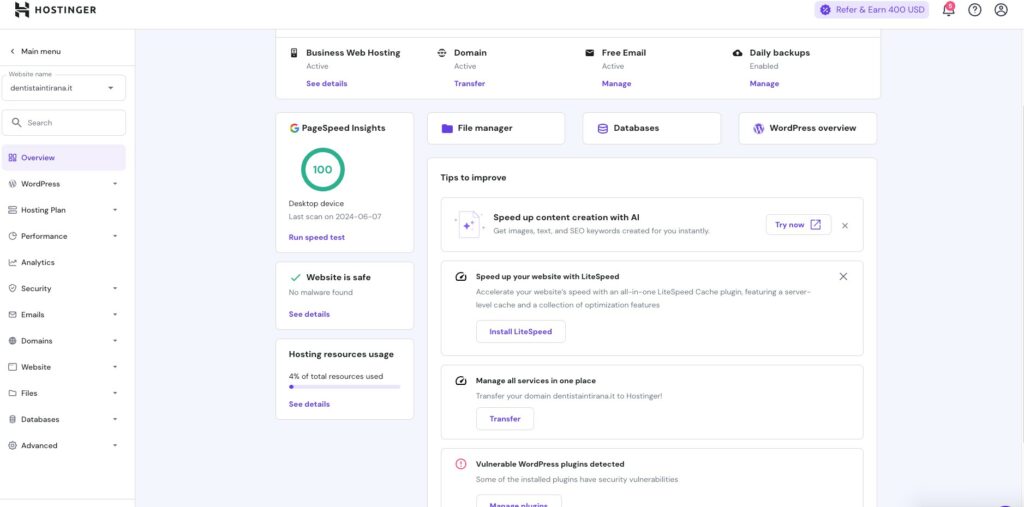
Task: Go back to Main menu
Action: coord(35,51)
